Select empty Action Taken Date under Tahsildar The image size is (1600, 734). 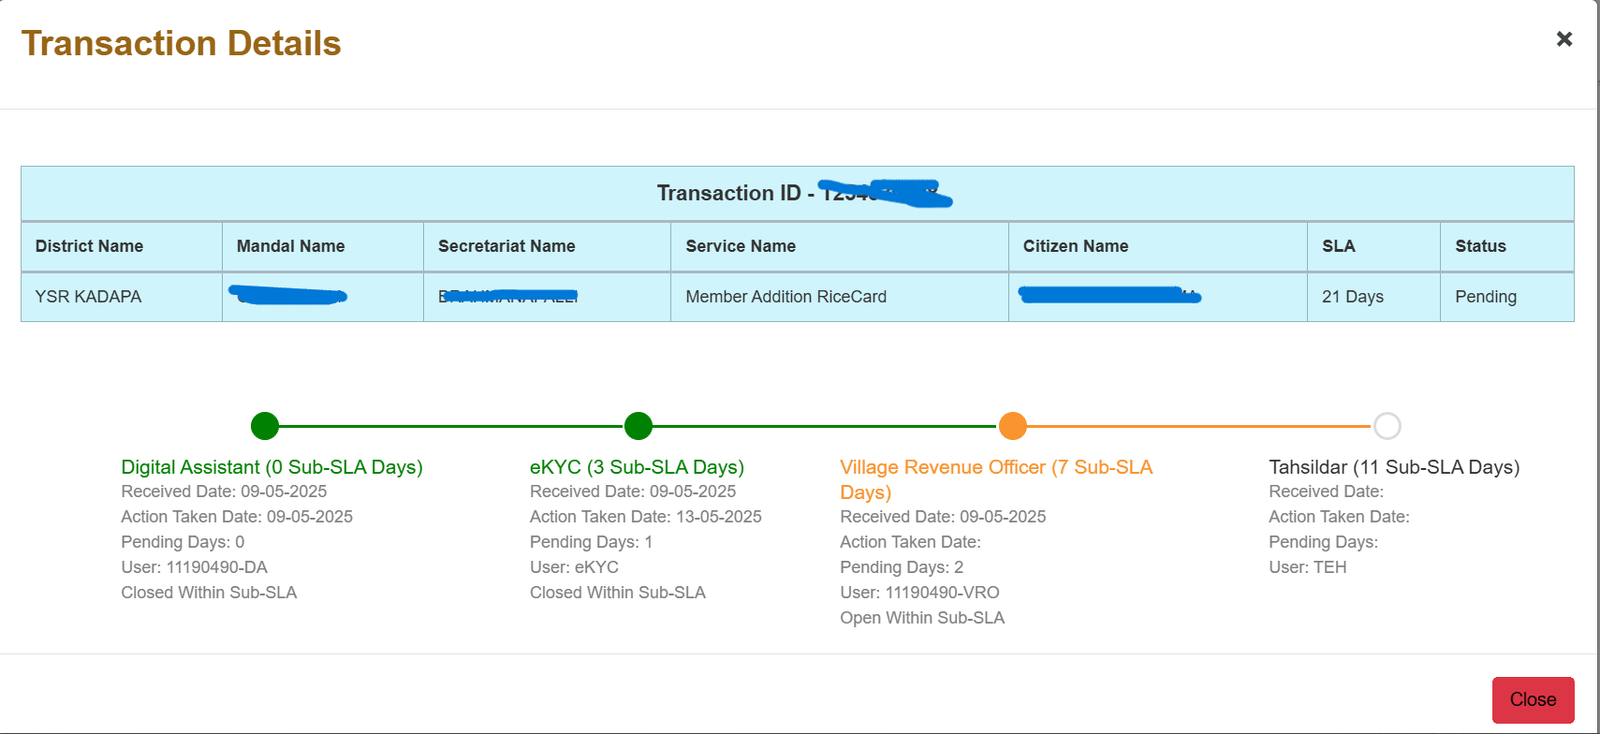coord(1339,517)
